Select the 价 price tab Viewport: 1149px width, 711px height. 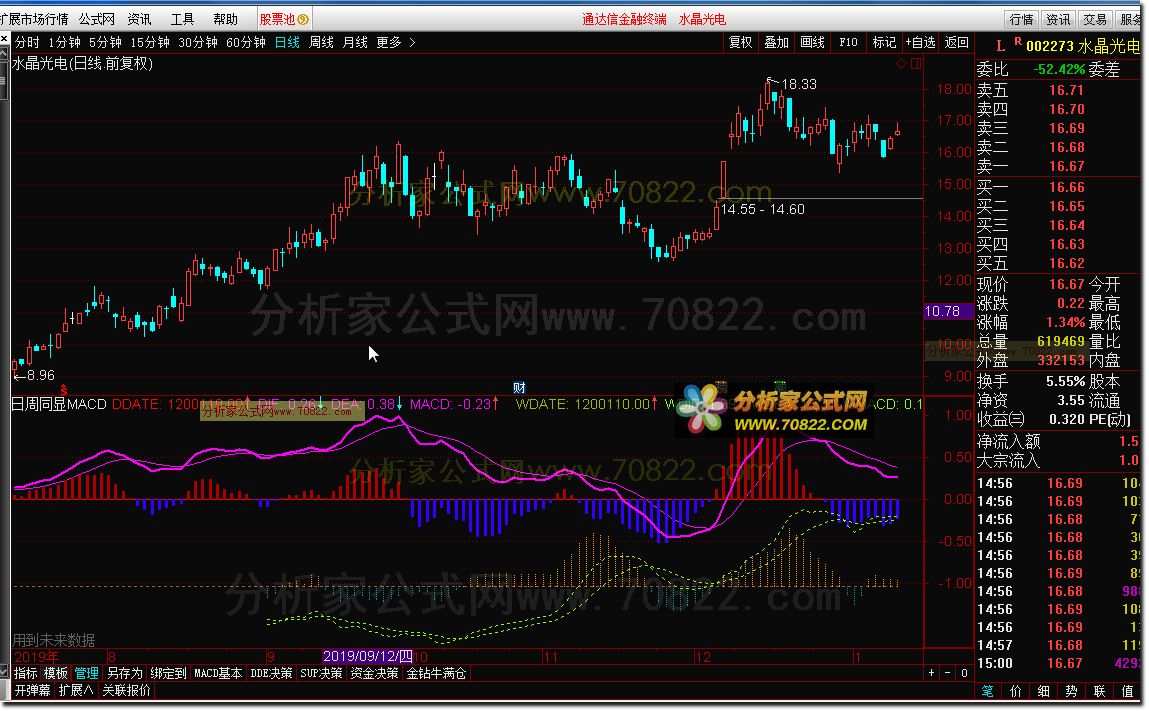[1016, 691]
